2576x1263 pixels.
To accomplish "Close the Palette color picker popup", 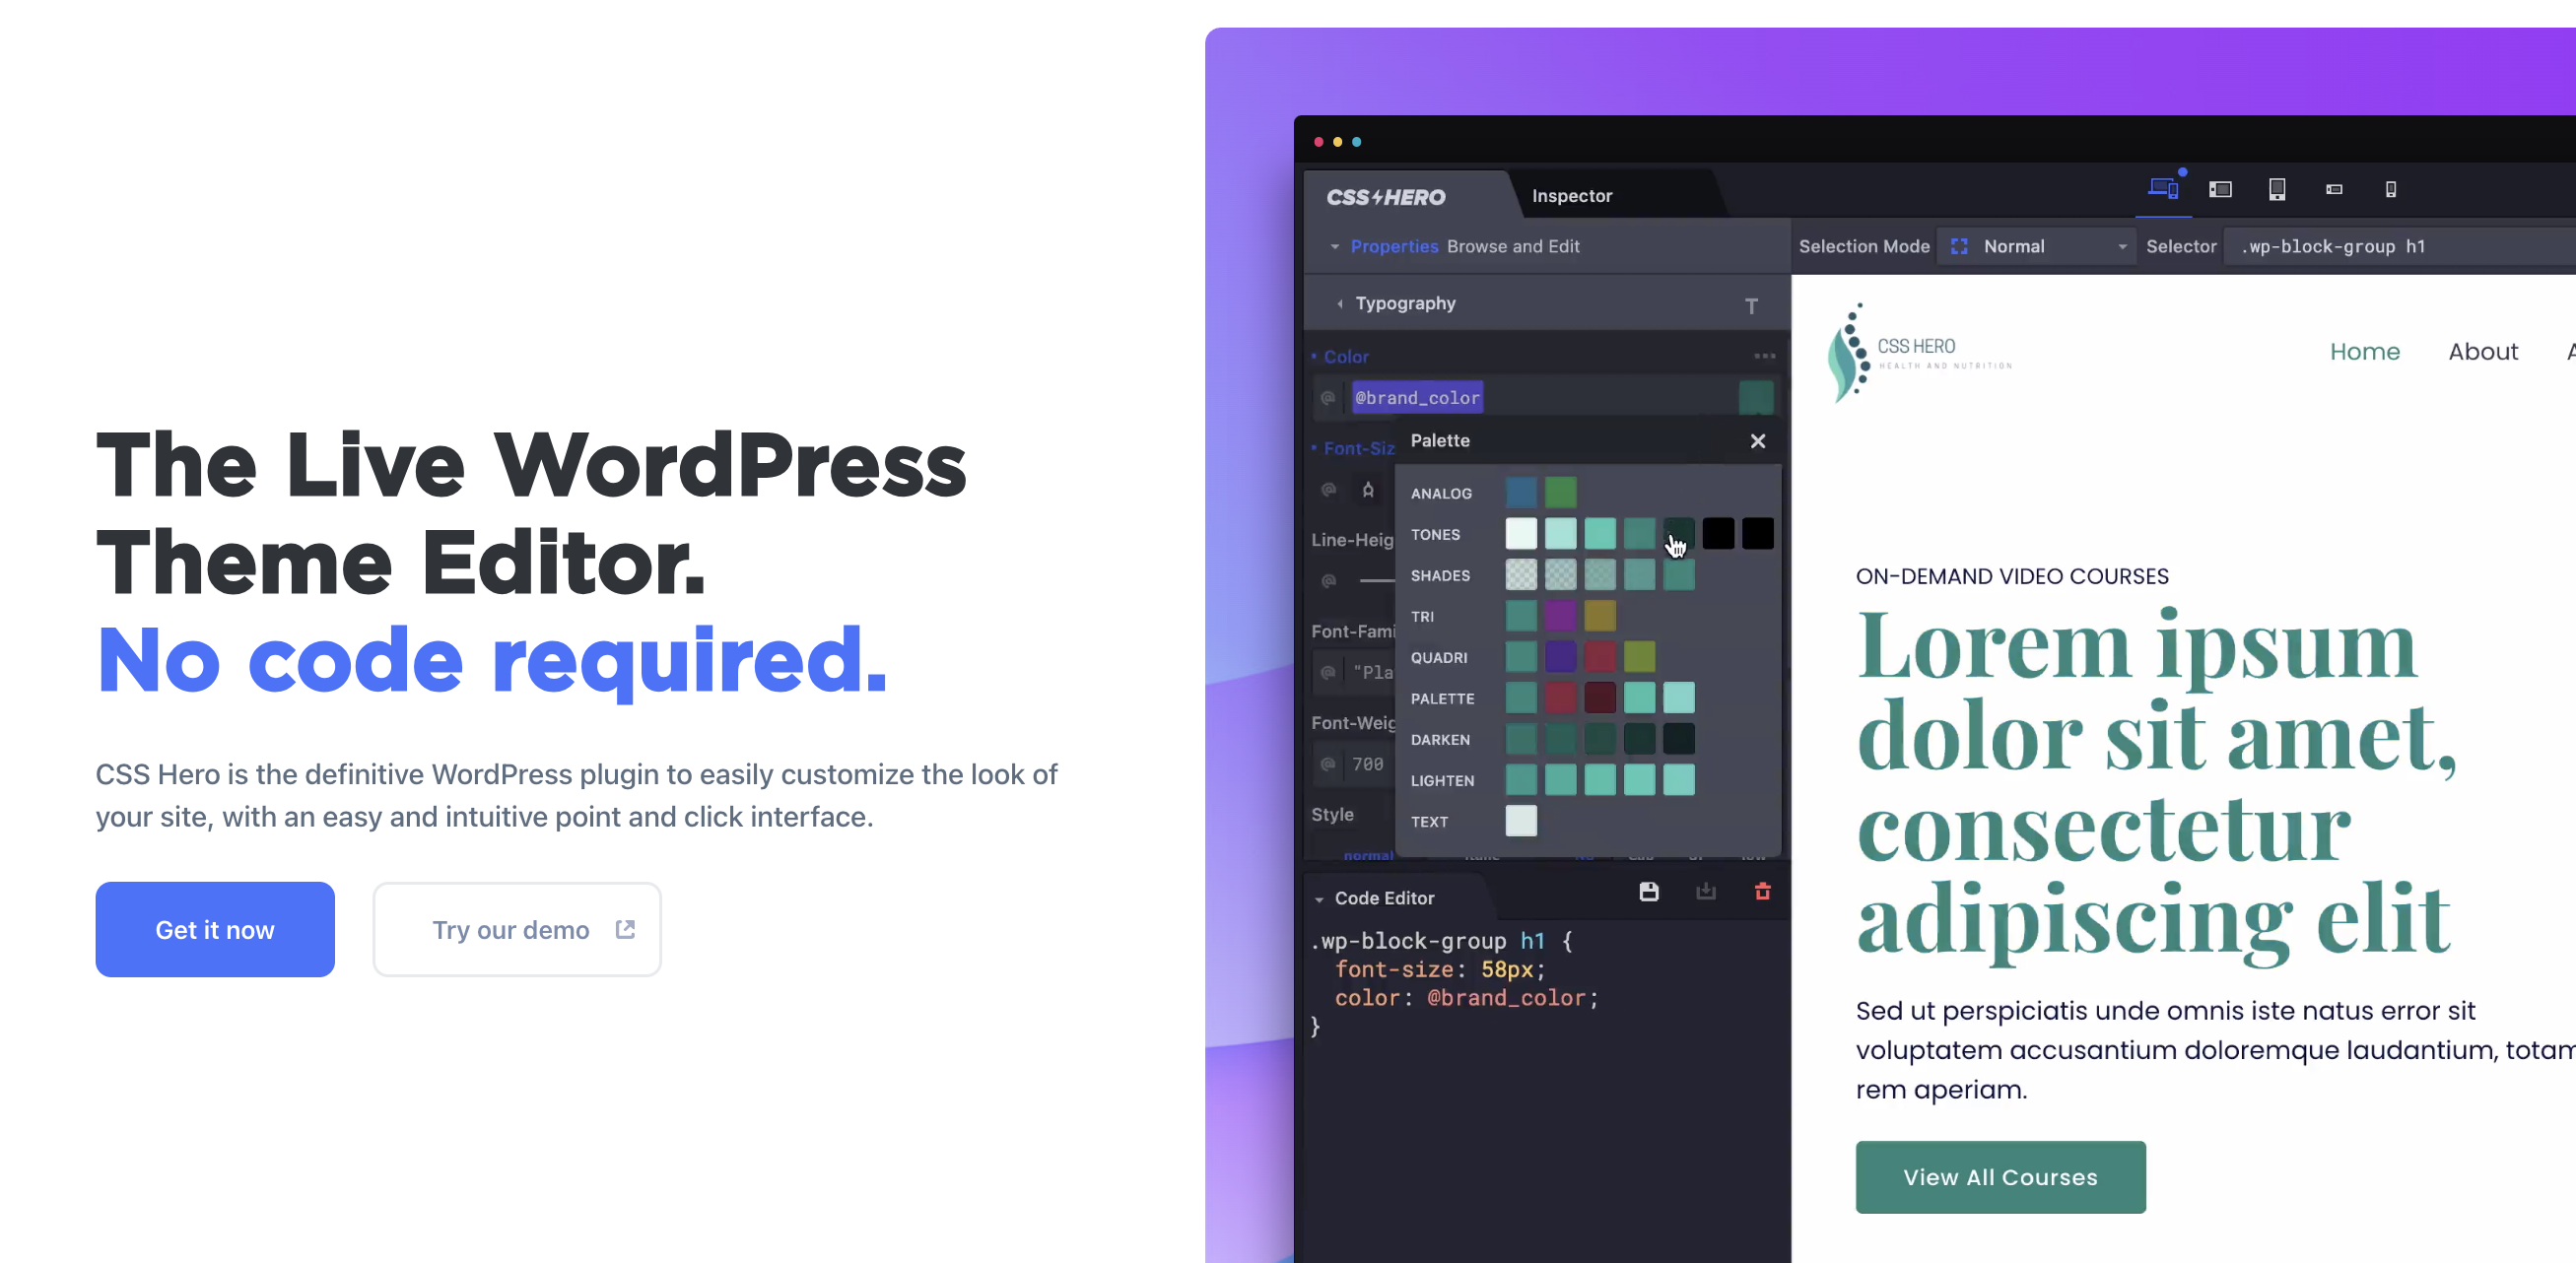I will (1758, 440).
